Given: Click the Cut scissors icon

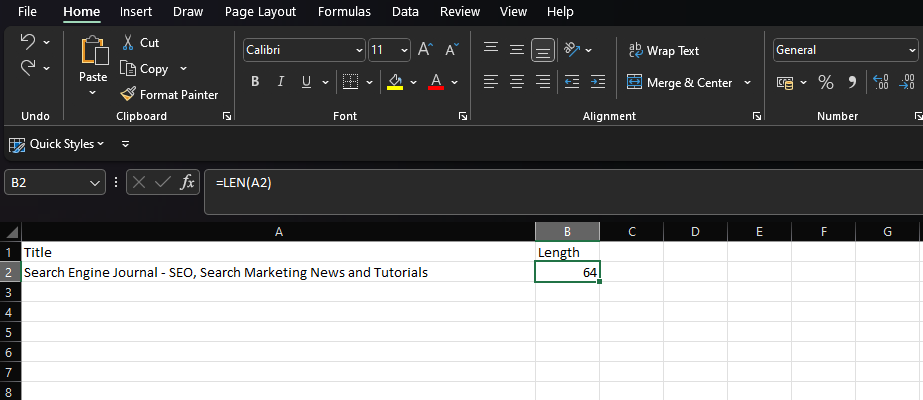Looking at the screenshot, I should (129, 43).
